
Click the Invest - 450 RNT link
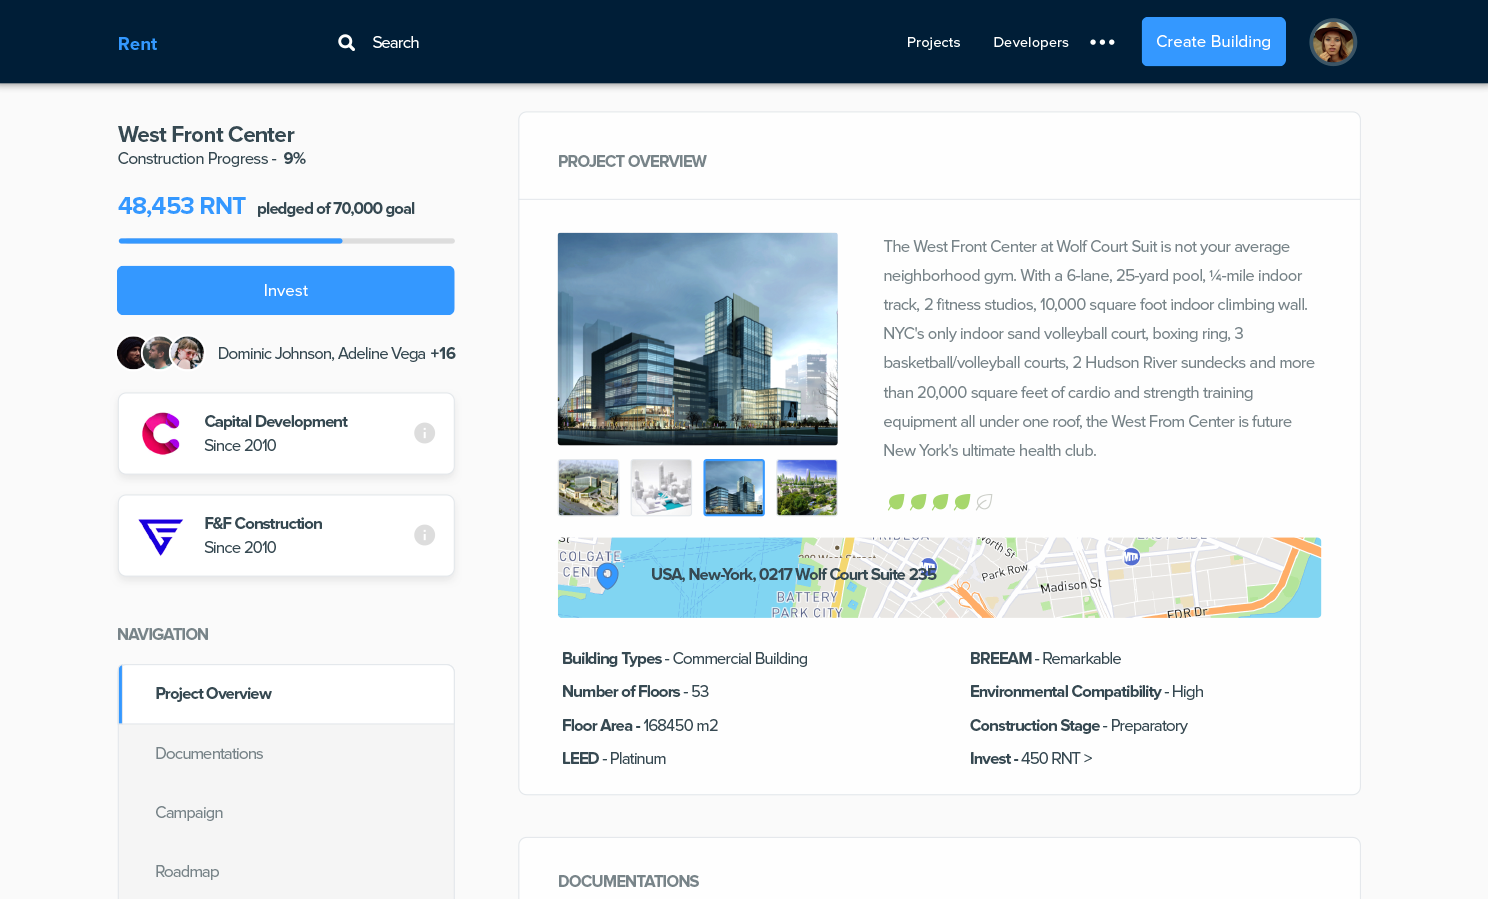(x=1031, y=758)
